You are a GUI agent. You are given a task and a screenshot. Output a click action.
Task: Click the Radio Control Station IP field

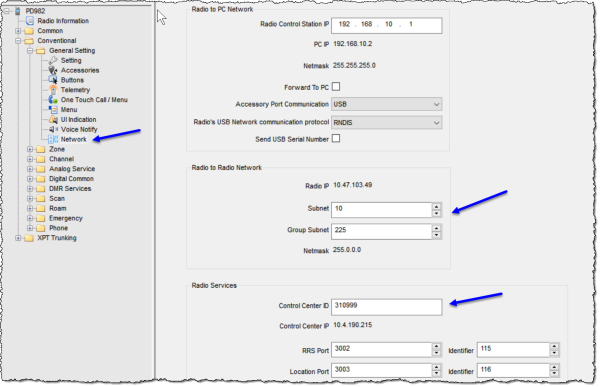tap(386, 25)
